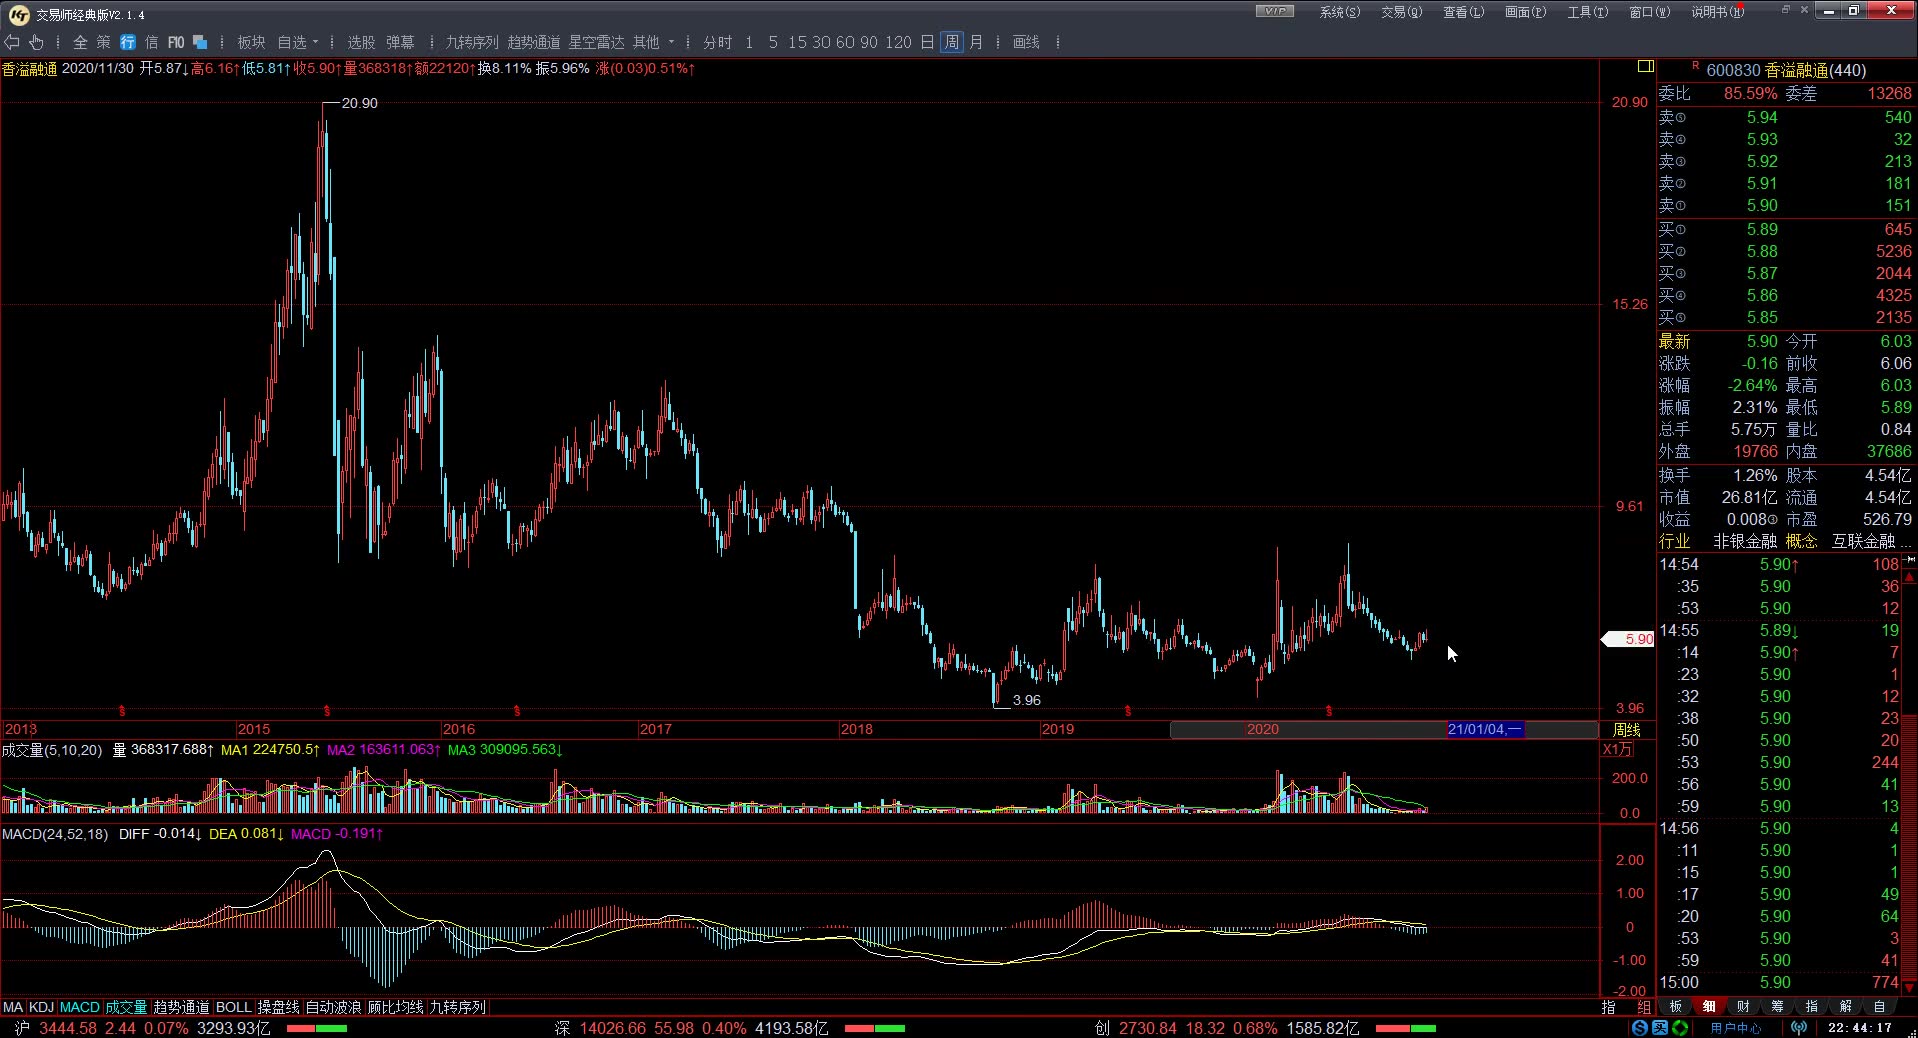Open the 窗口(W) menu

pyautogui.click(x=1650, y=12)
